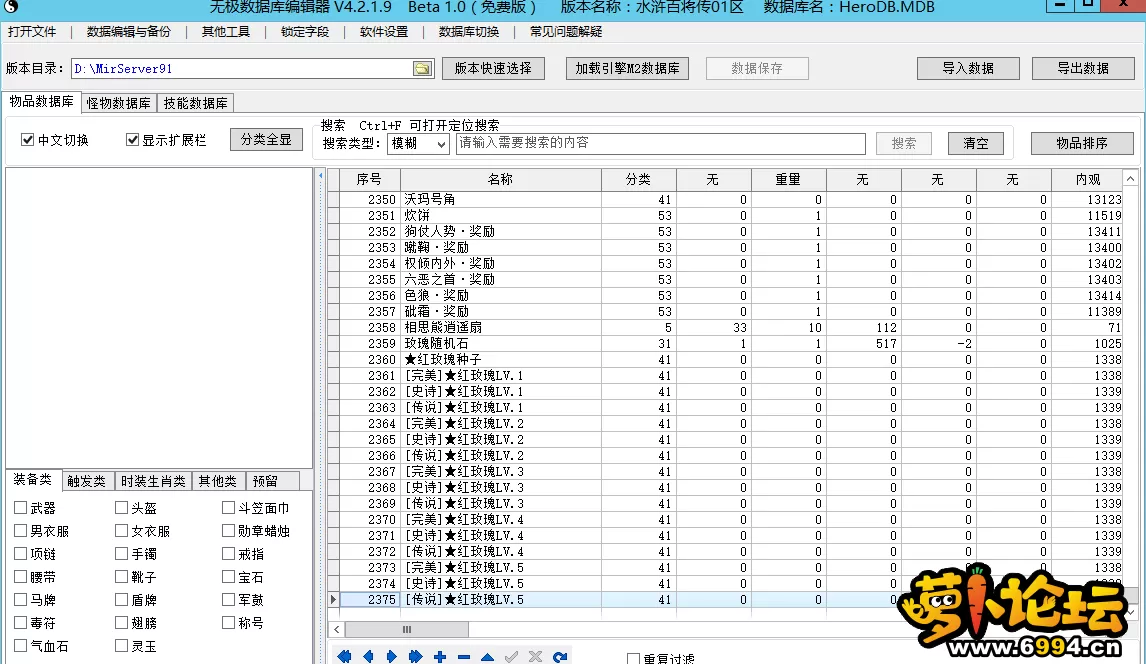Viewport: 1146px width, 664px height.
Task: Click current row indicator for row 2375
Action: click(333, 600)
